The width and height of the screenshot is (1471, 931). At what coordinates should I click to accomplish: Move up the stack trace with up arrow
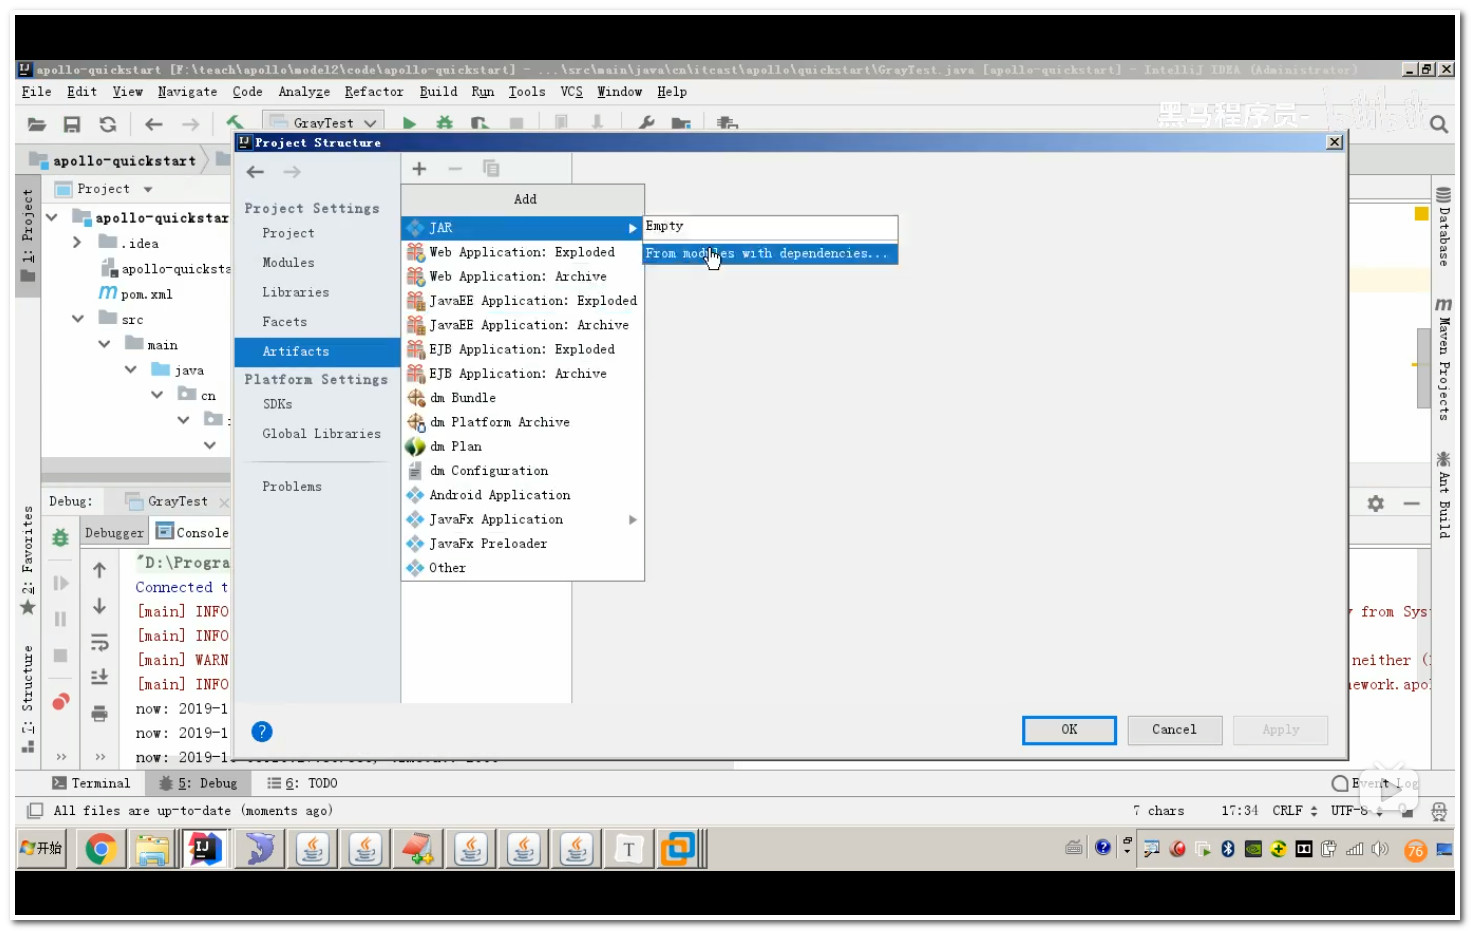(99, 571)
